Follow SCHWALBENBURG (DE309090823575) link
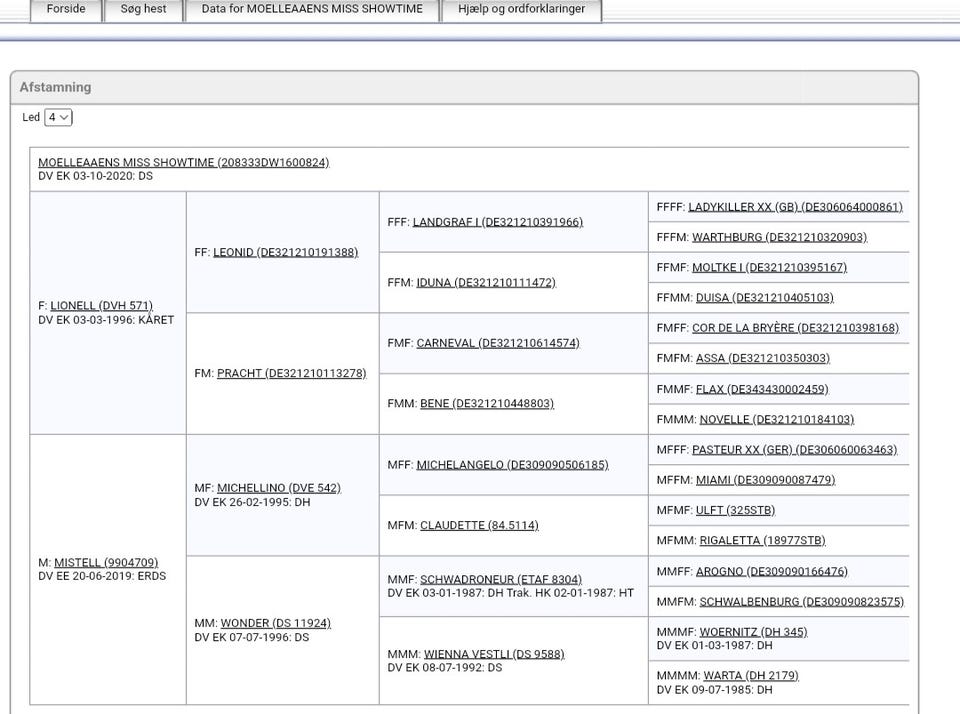Viewport: 960px width, 714px height. point(801,601)
